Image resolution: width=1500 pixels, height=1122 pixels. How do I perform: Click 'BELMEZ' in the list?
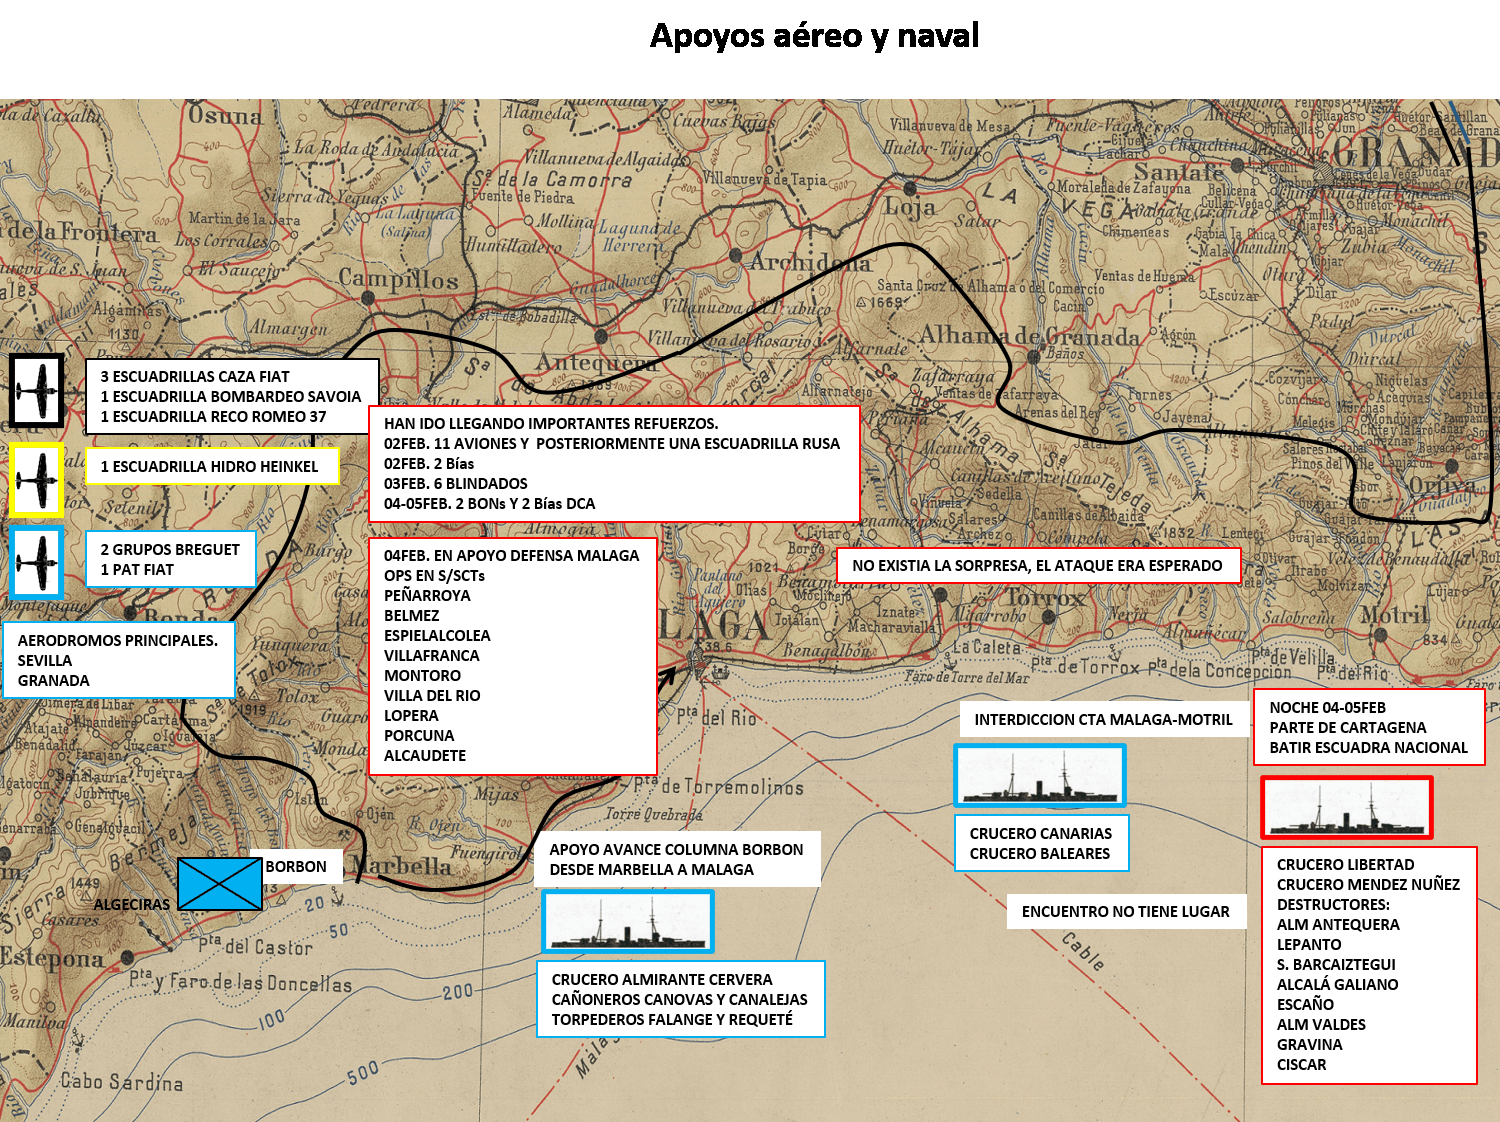tap(412, 616)
